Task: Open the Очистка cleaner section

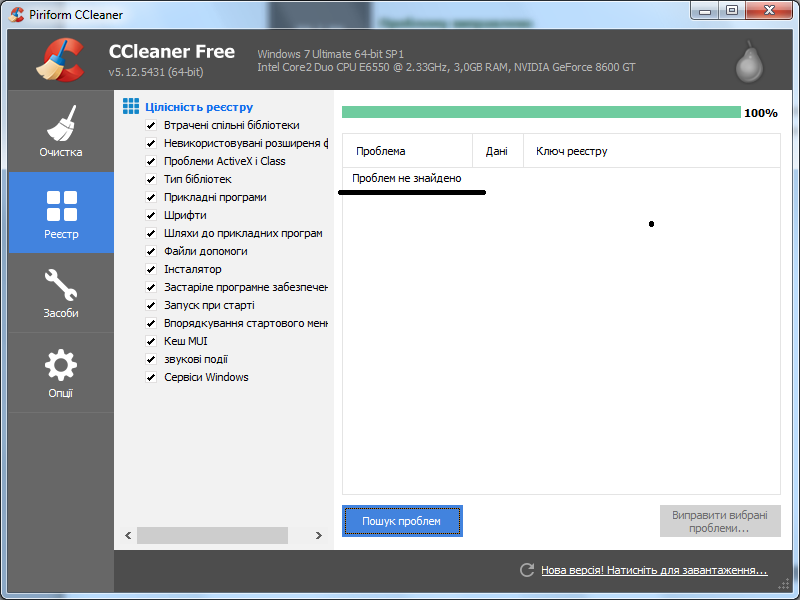Action: [61, 131]
